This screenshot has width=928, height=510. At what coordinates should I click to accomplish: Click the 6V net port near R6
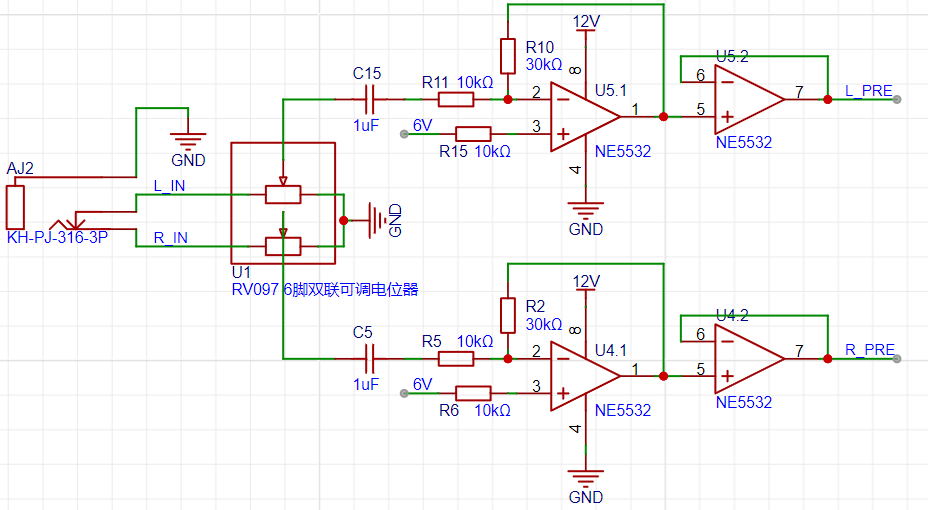(x=404, y=393)
